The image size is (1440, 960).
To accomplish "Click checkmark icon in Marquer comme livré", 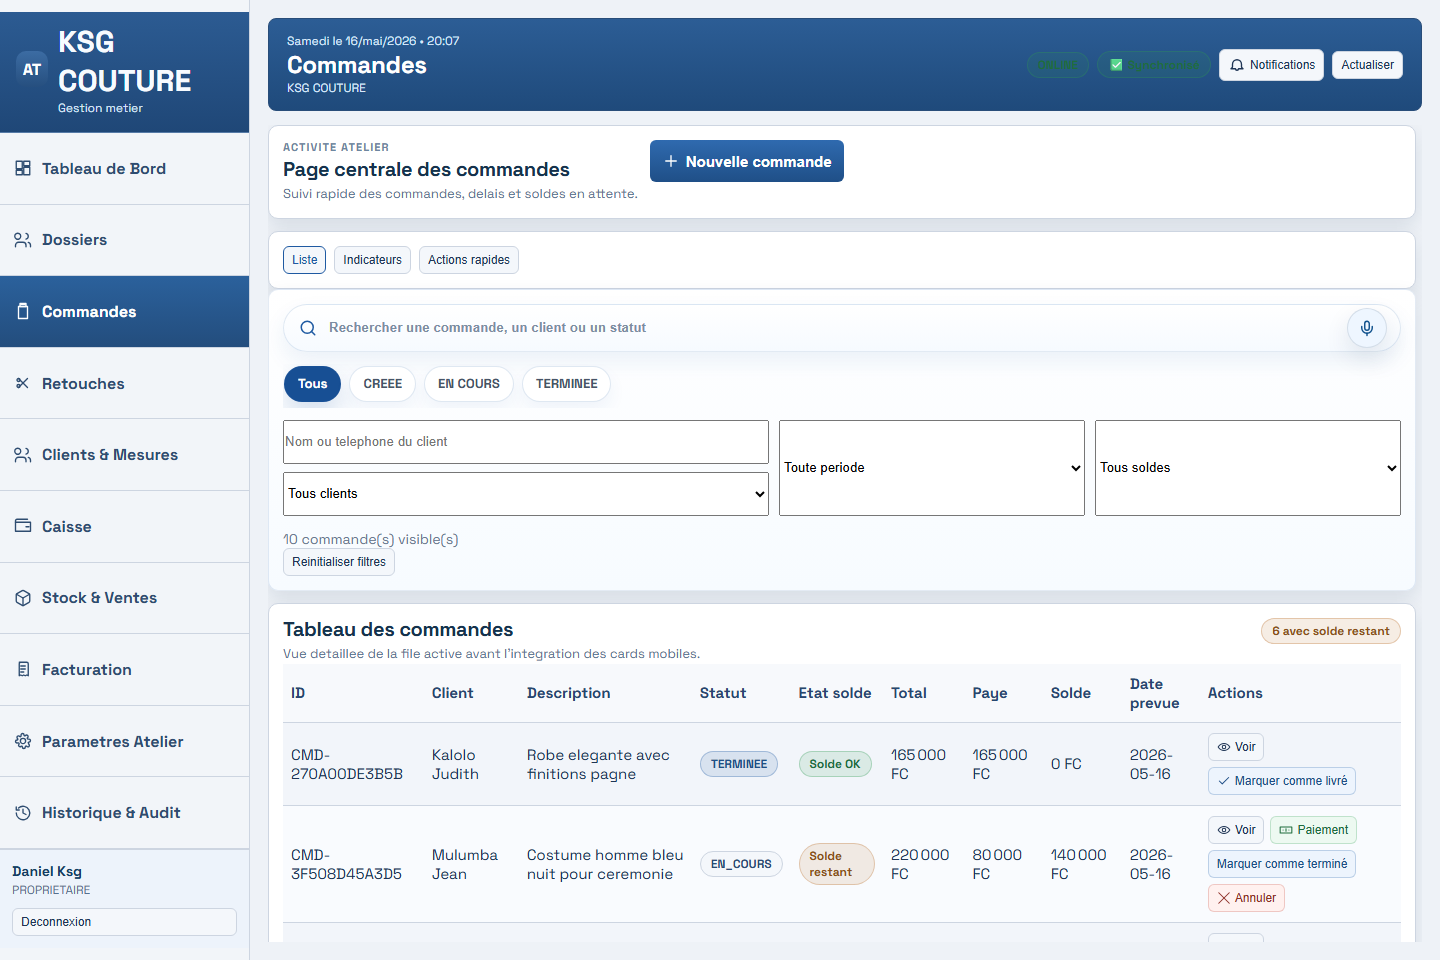I will pyautogui.click(x=1224, y=781).
